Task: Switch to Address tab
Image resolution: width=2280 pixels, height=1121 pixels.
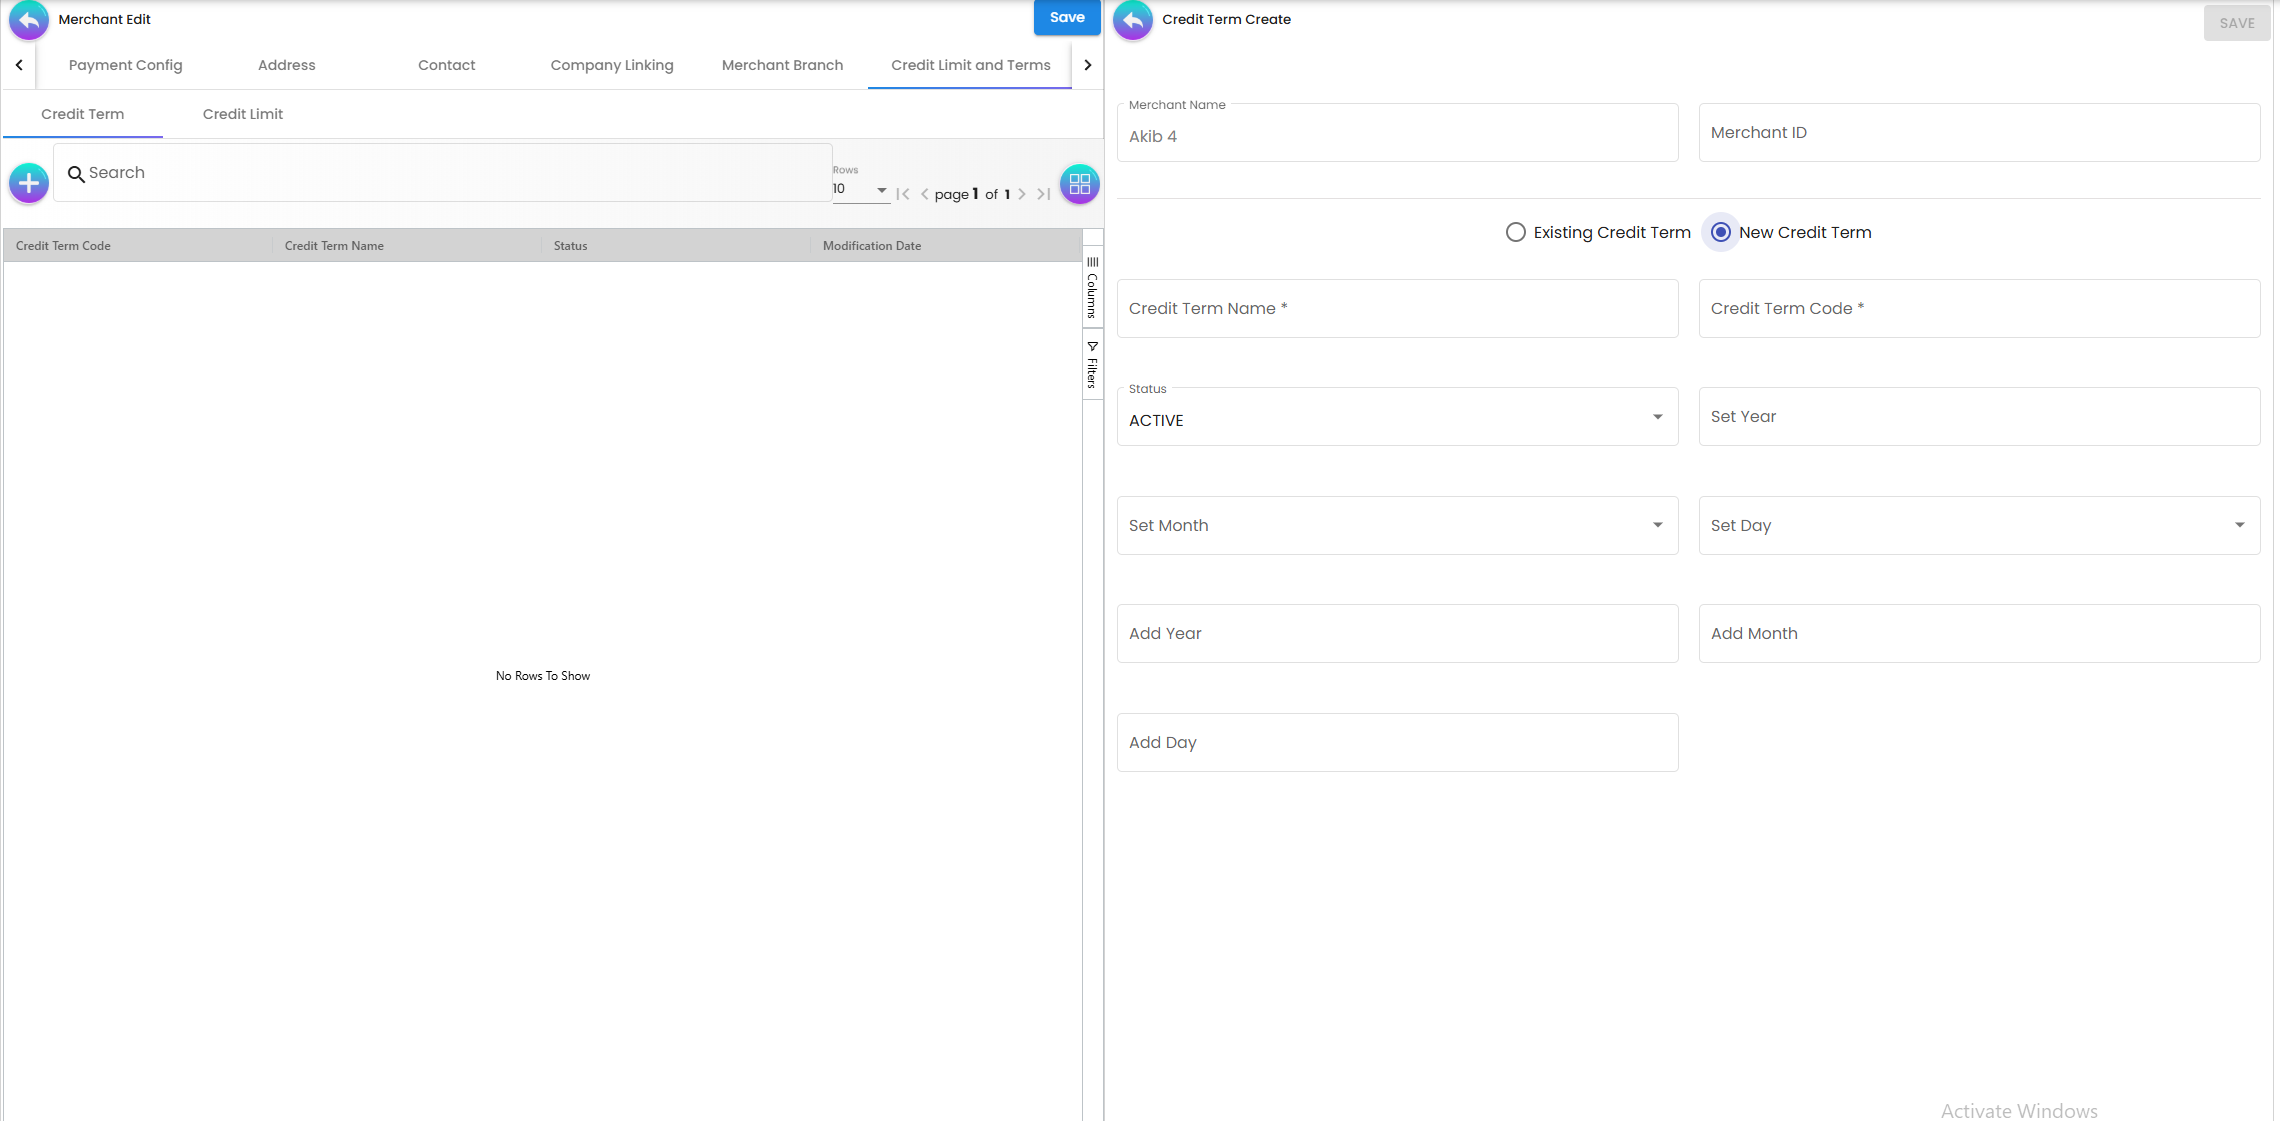Action: [287, 65]
